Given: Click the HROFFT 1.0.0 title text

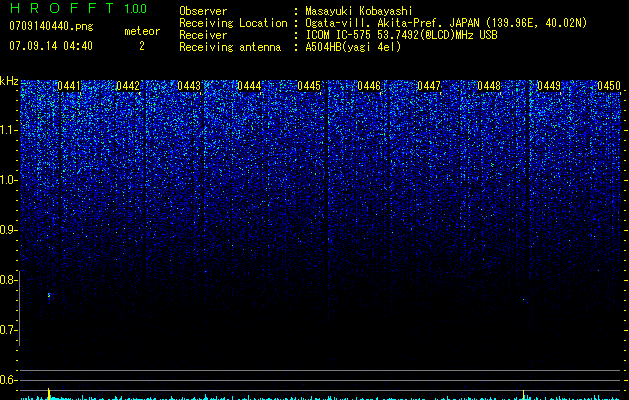Looking at the screenshot, I should [x=78, y=8].
